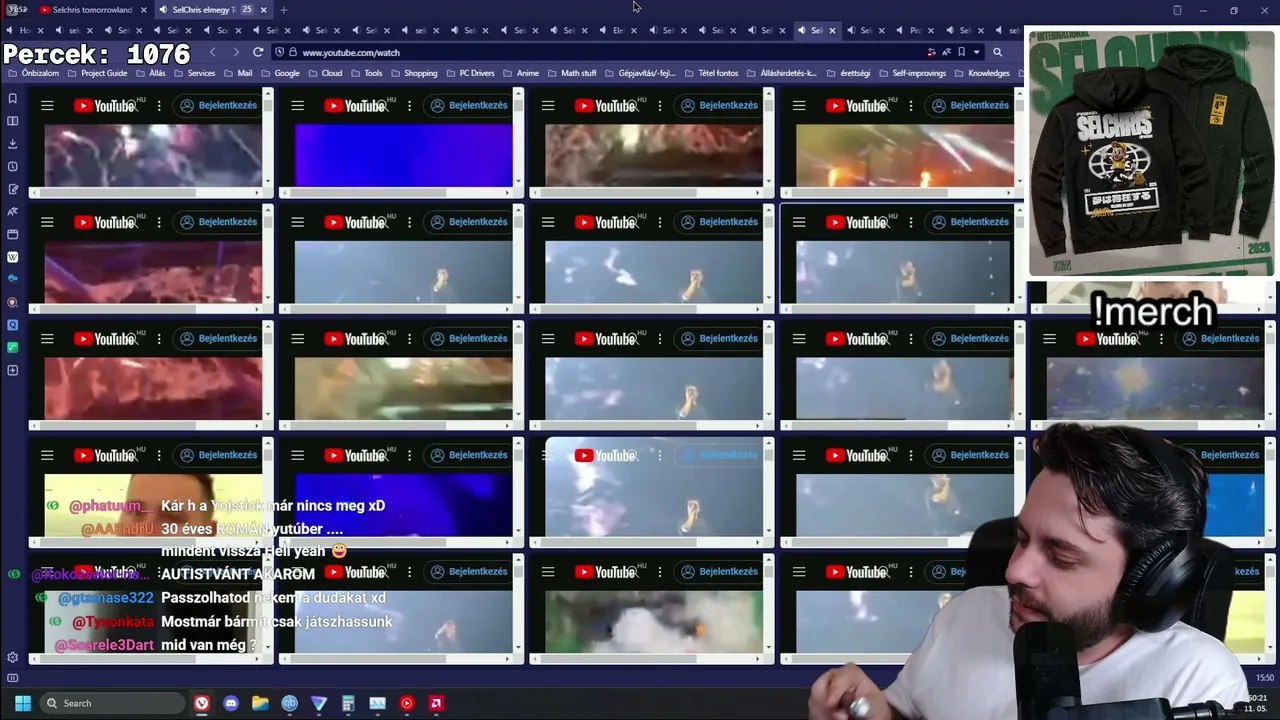The image size is (1280, 720).
Task: Click the Windows taskbar Search box
Action: [110, 703]
